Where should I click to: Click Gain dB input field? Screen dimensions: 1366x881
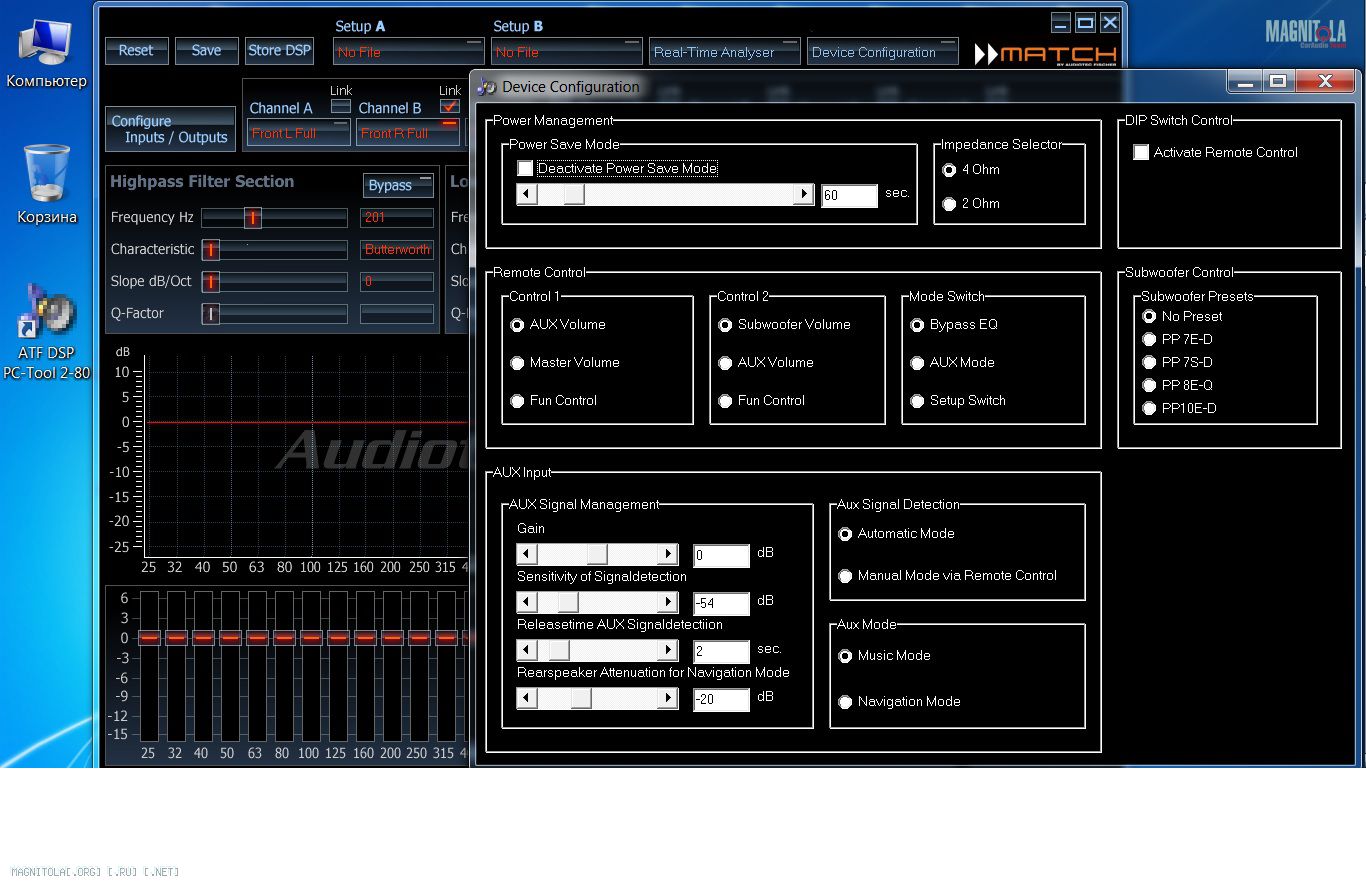(721, 555)
